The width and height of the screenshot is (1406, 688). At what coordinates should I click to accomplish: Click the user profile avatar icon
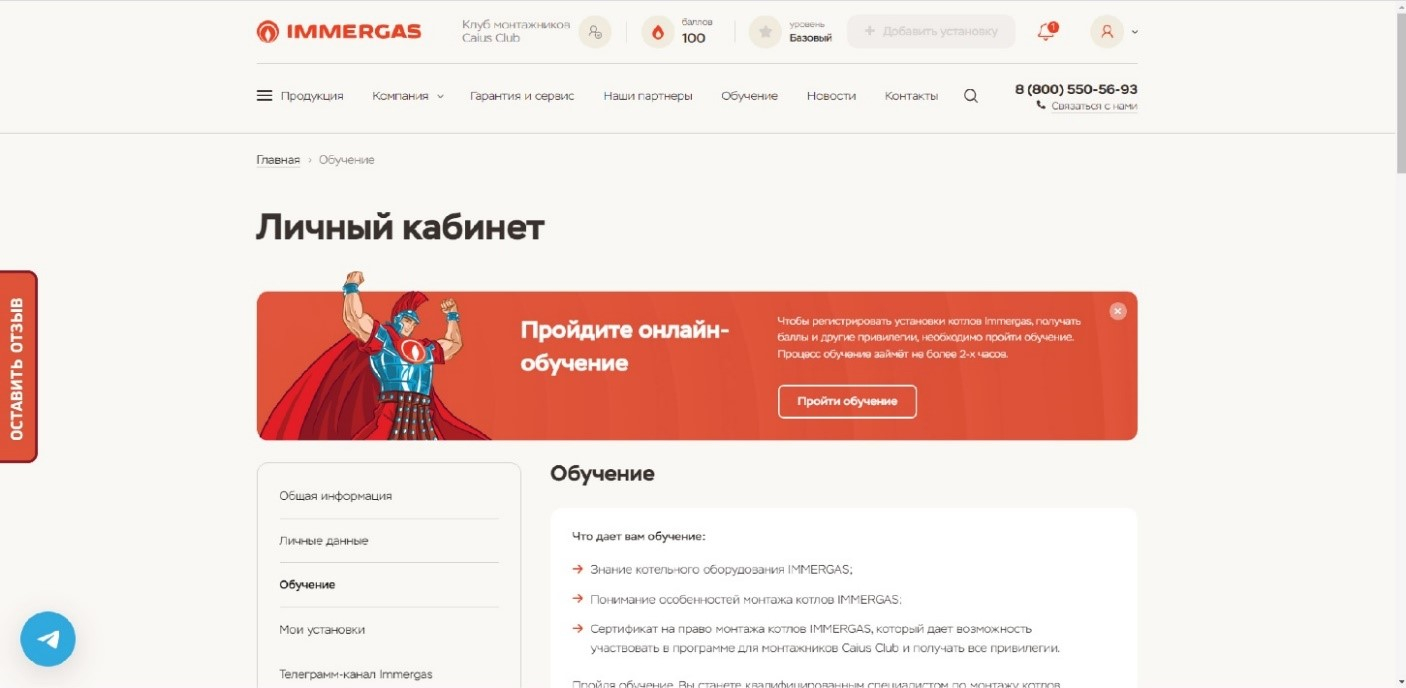pos(1107,32)
